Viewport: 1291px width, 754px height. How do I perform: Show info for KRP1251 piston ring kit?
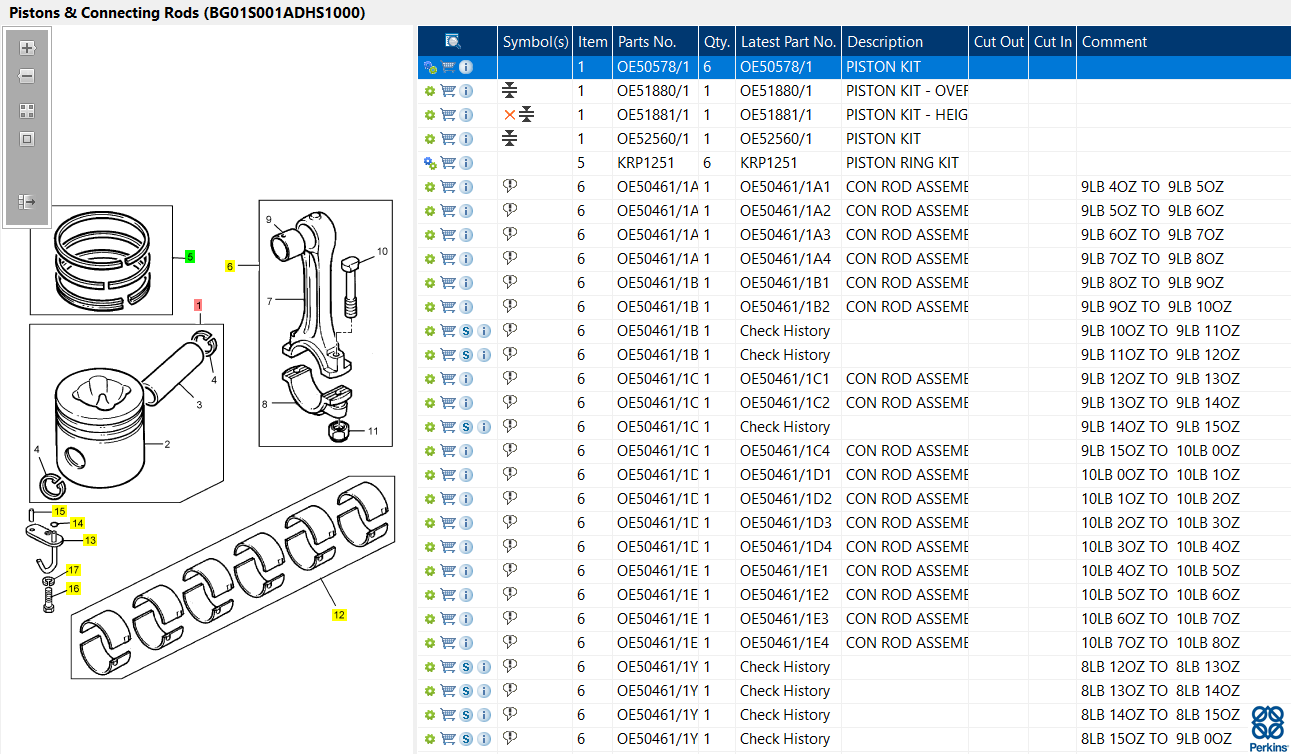click(x=466, y=163)
